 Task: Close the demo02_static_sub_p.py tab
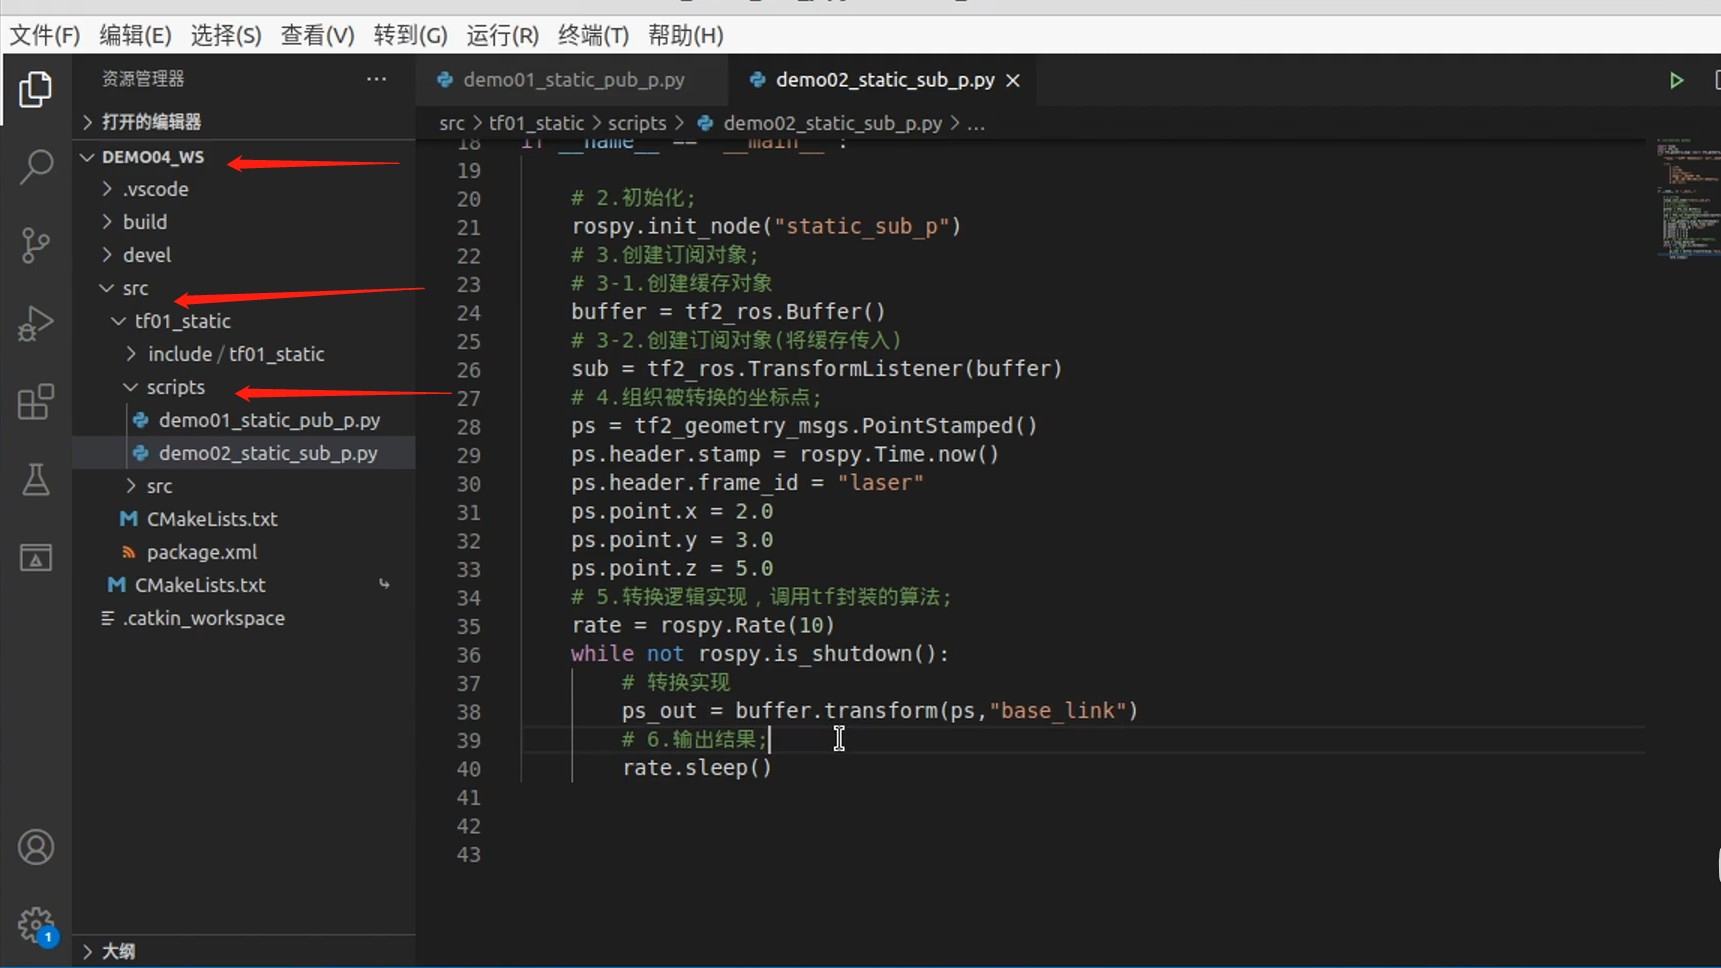tap(1013, 80)
